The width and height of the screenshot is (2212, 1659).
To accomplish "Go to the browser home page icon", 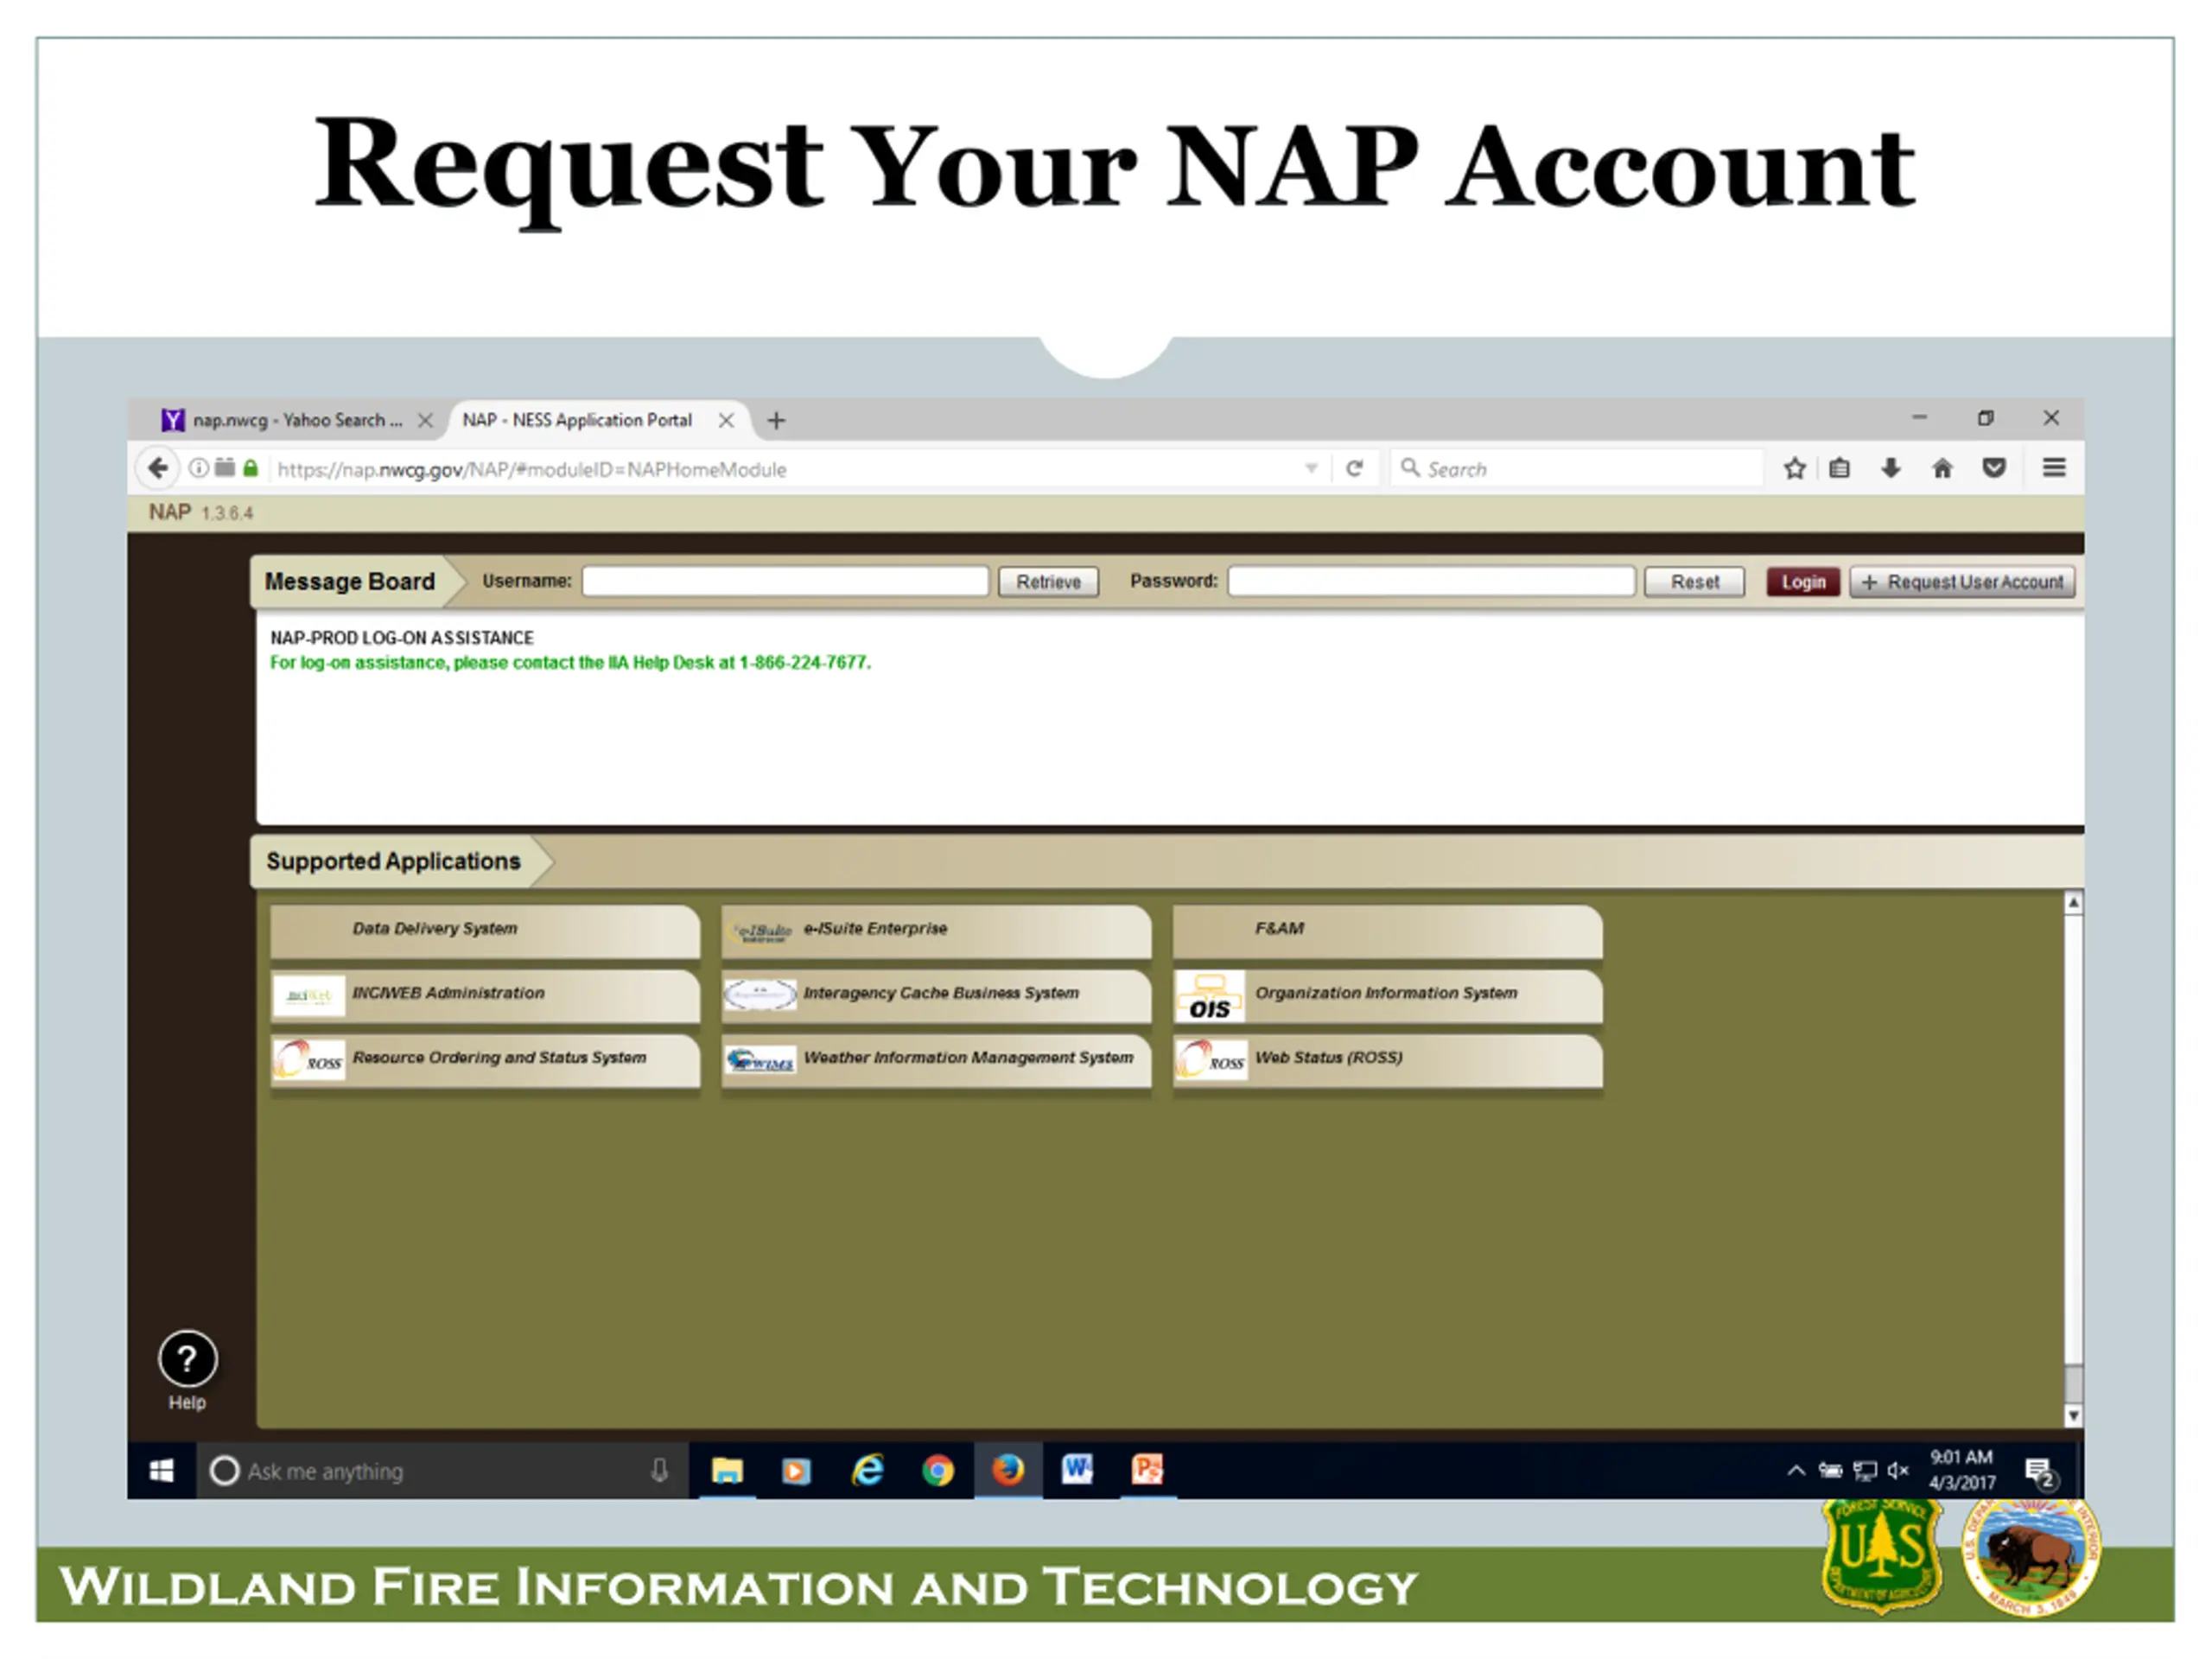I will (1942, 468).
